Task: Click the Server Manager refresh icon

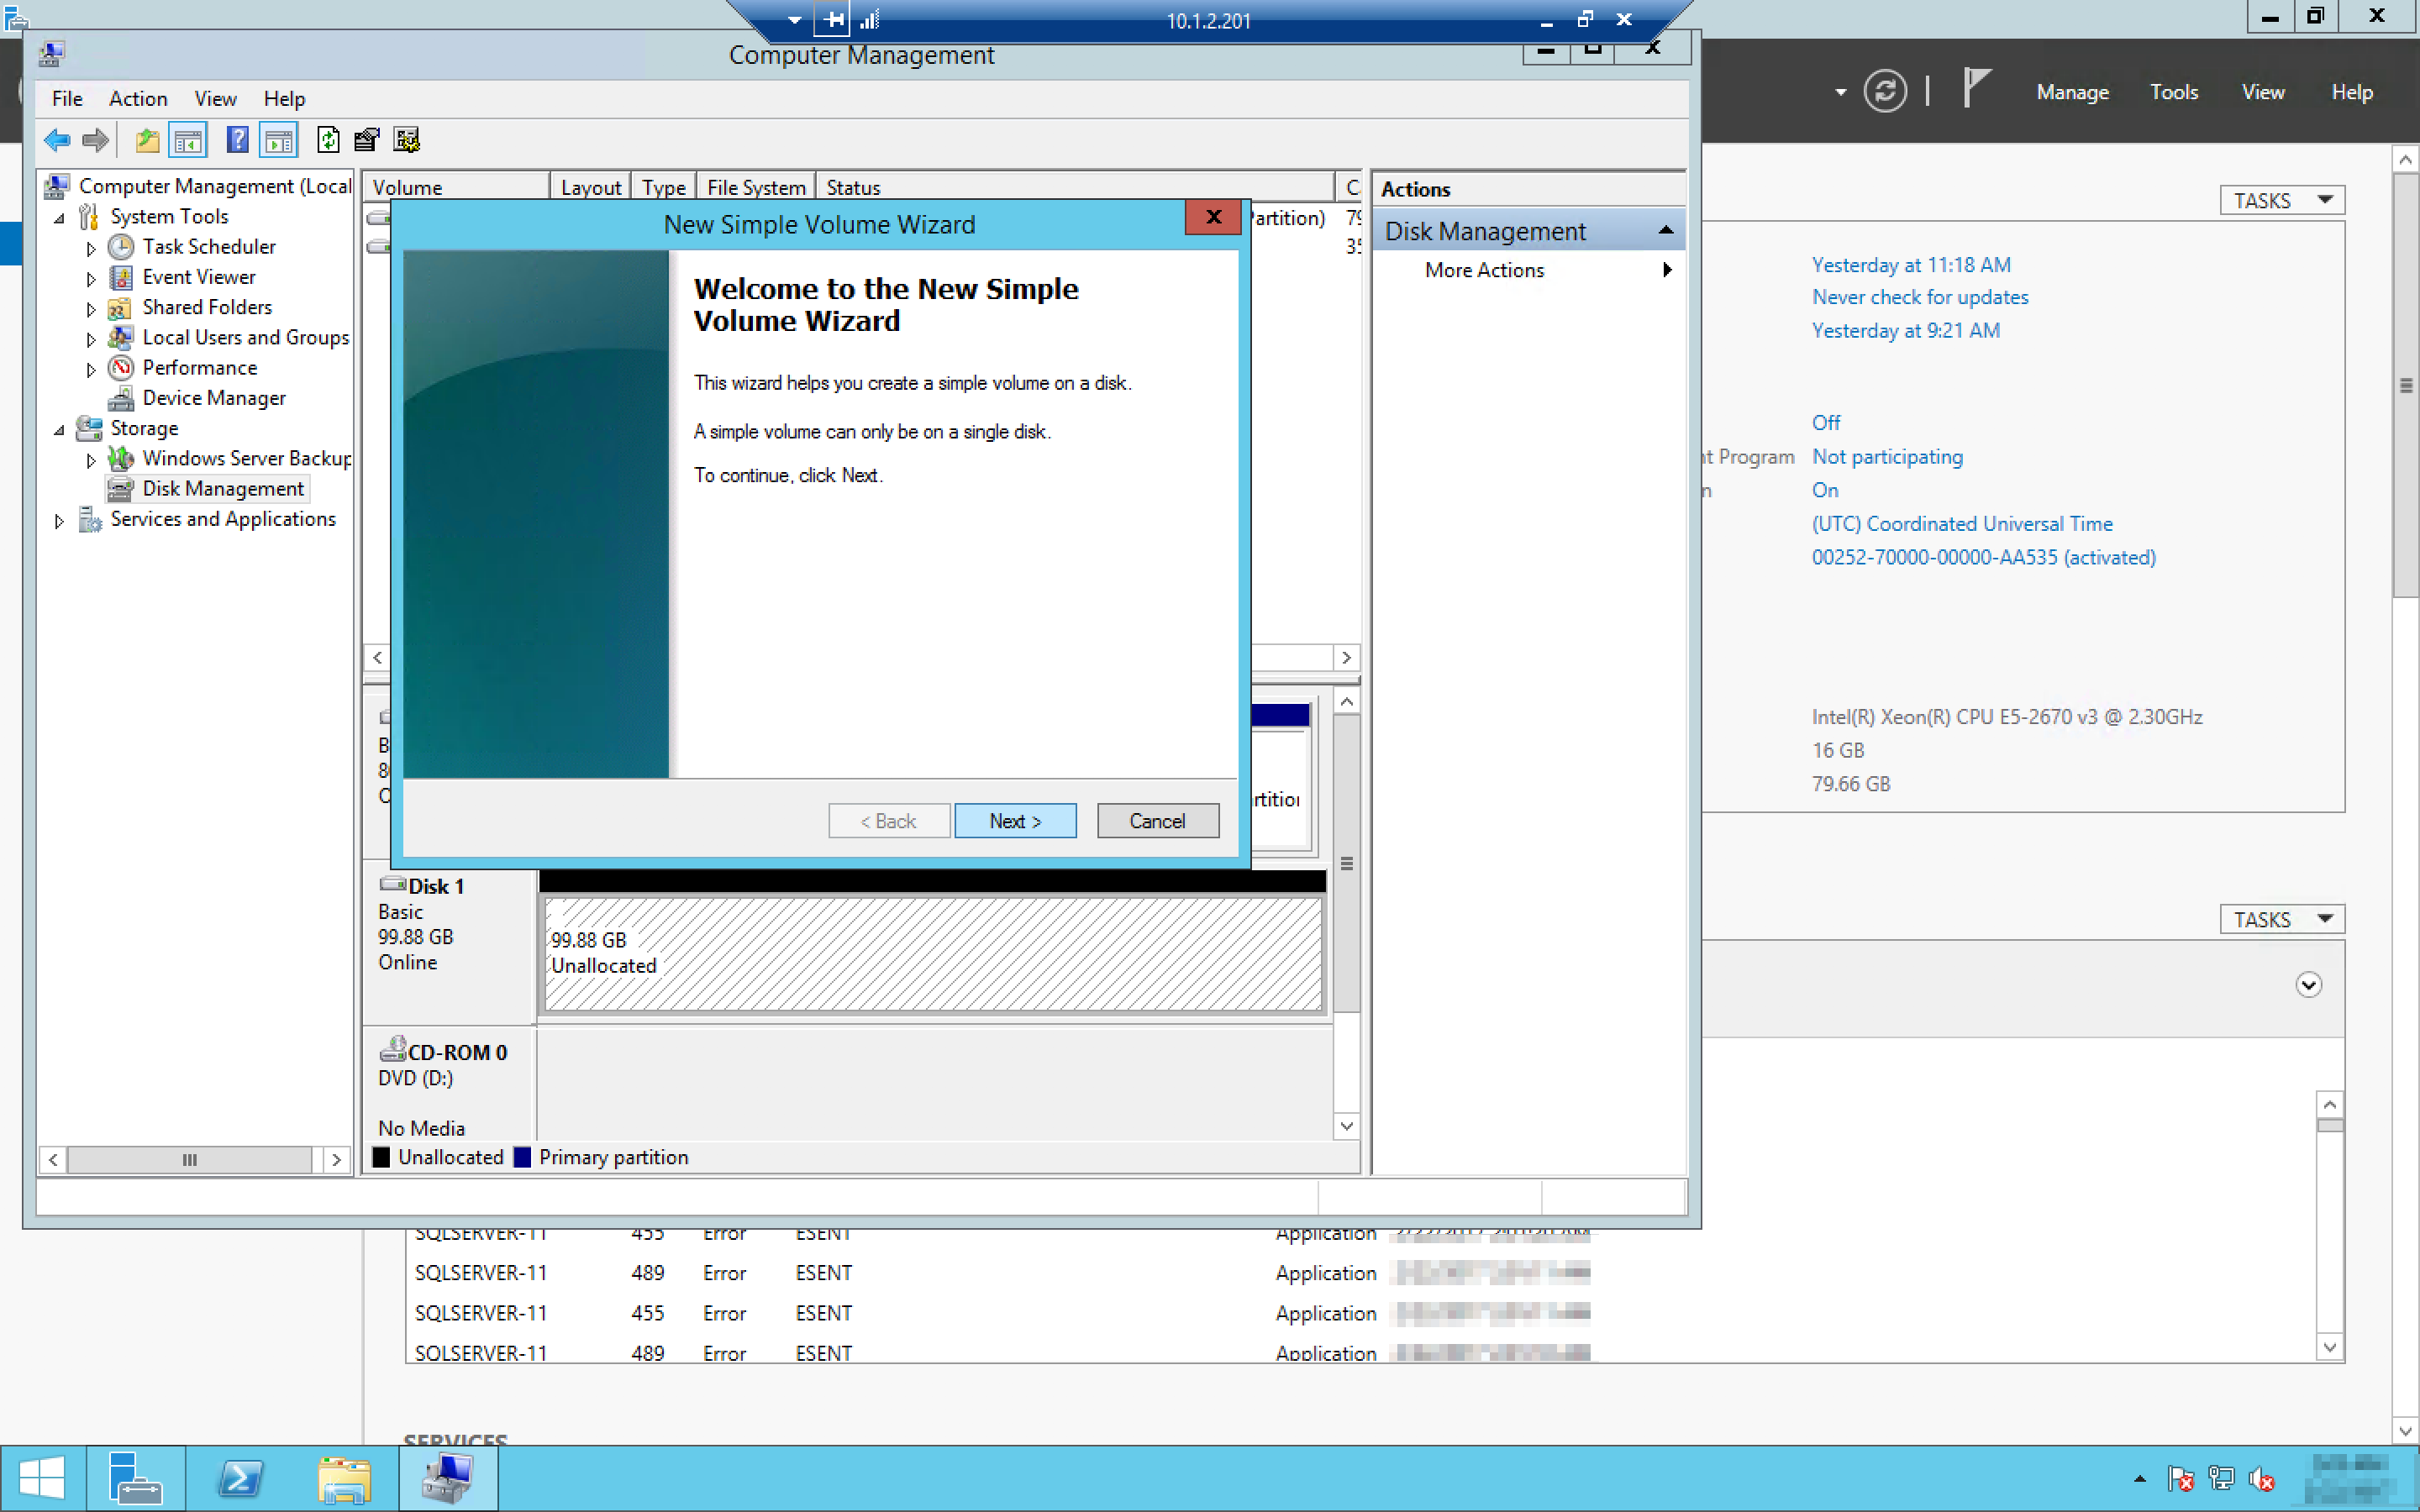Action: tap(1885, 92)
